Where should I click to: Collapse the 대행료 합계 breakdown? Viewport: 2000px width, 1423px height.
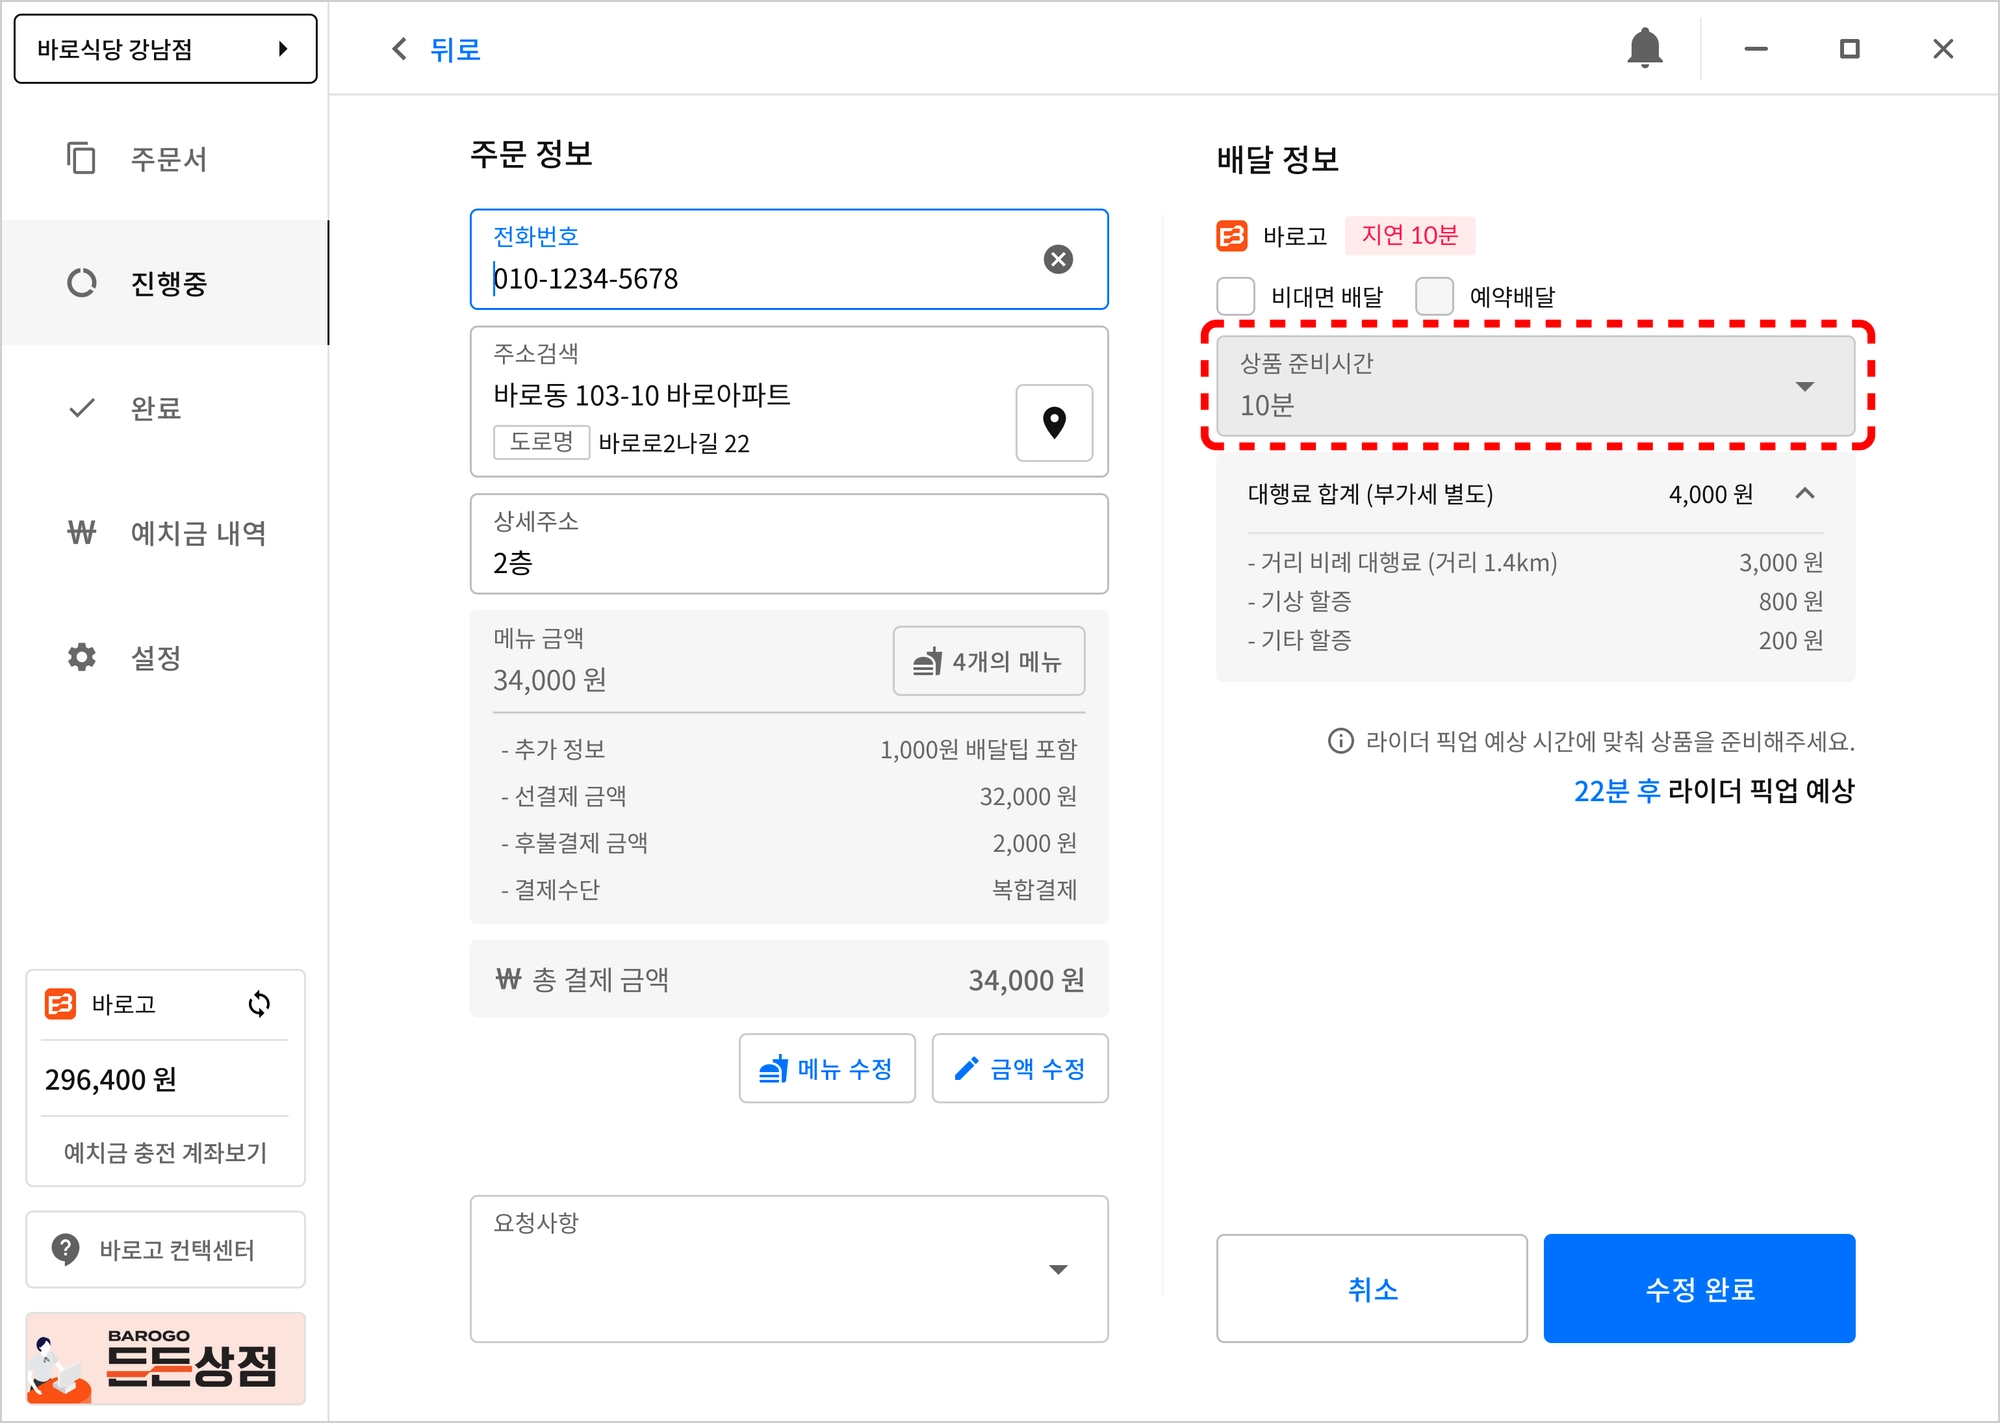click(1804, 494)
